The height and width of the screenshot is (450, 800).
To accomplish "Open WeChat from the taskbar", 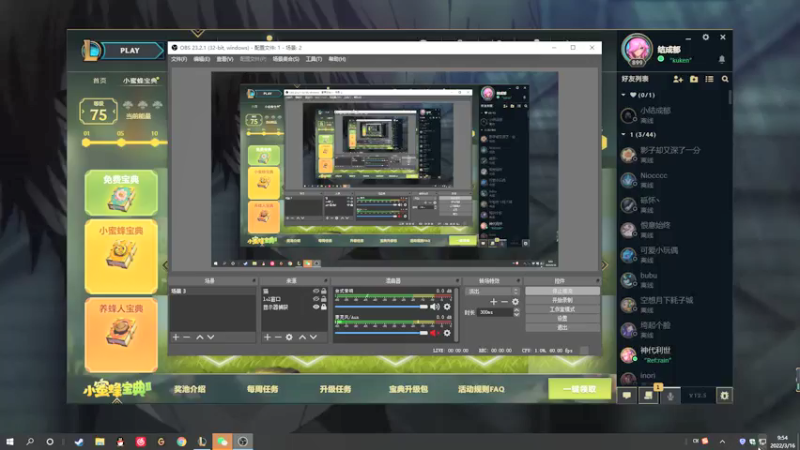I will pyautogui.click(x=222, y=441).
